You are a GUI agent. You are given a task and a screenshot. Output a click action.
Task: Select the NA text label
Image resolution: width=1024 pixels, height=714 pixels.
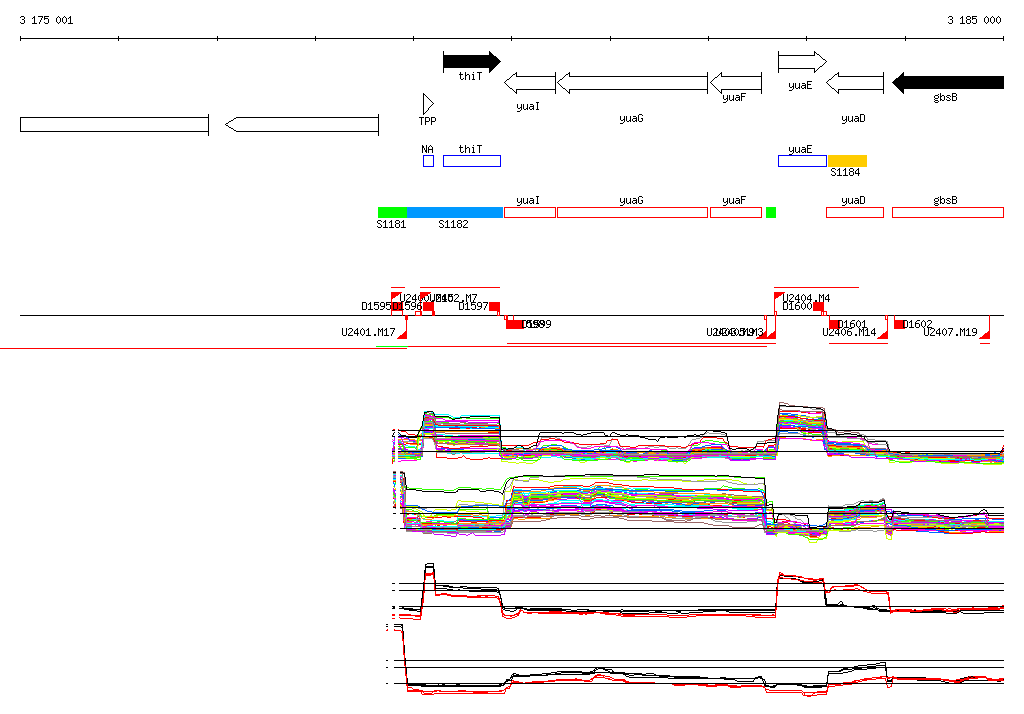click(427, 150)
